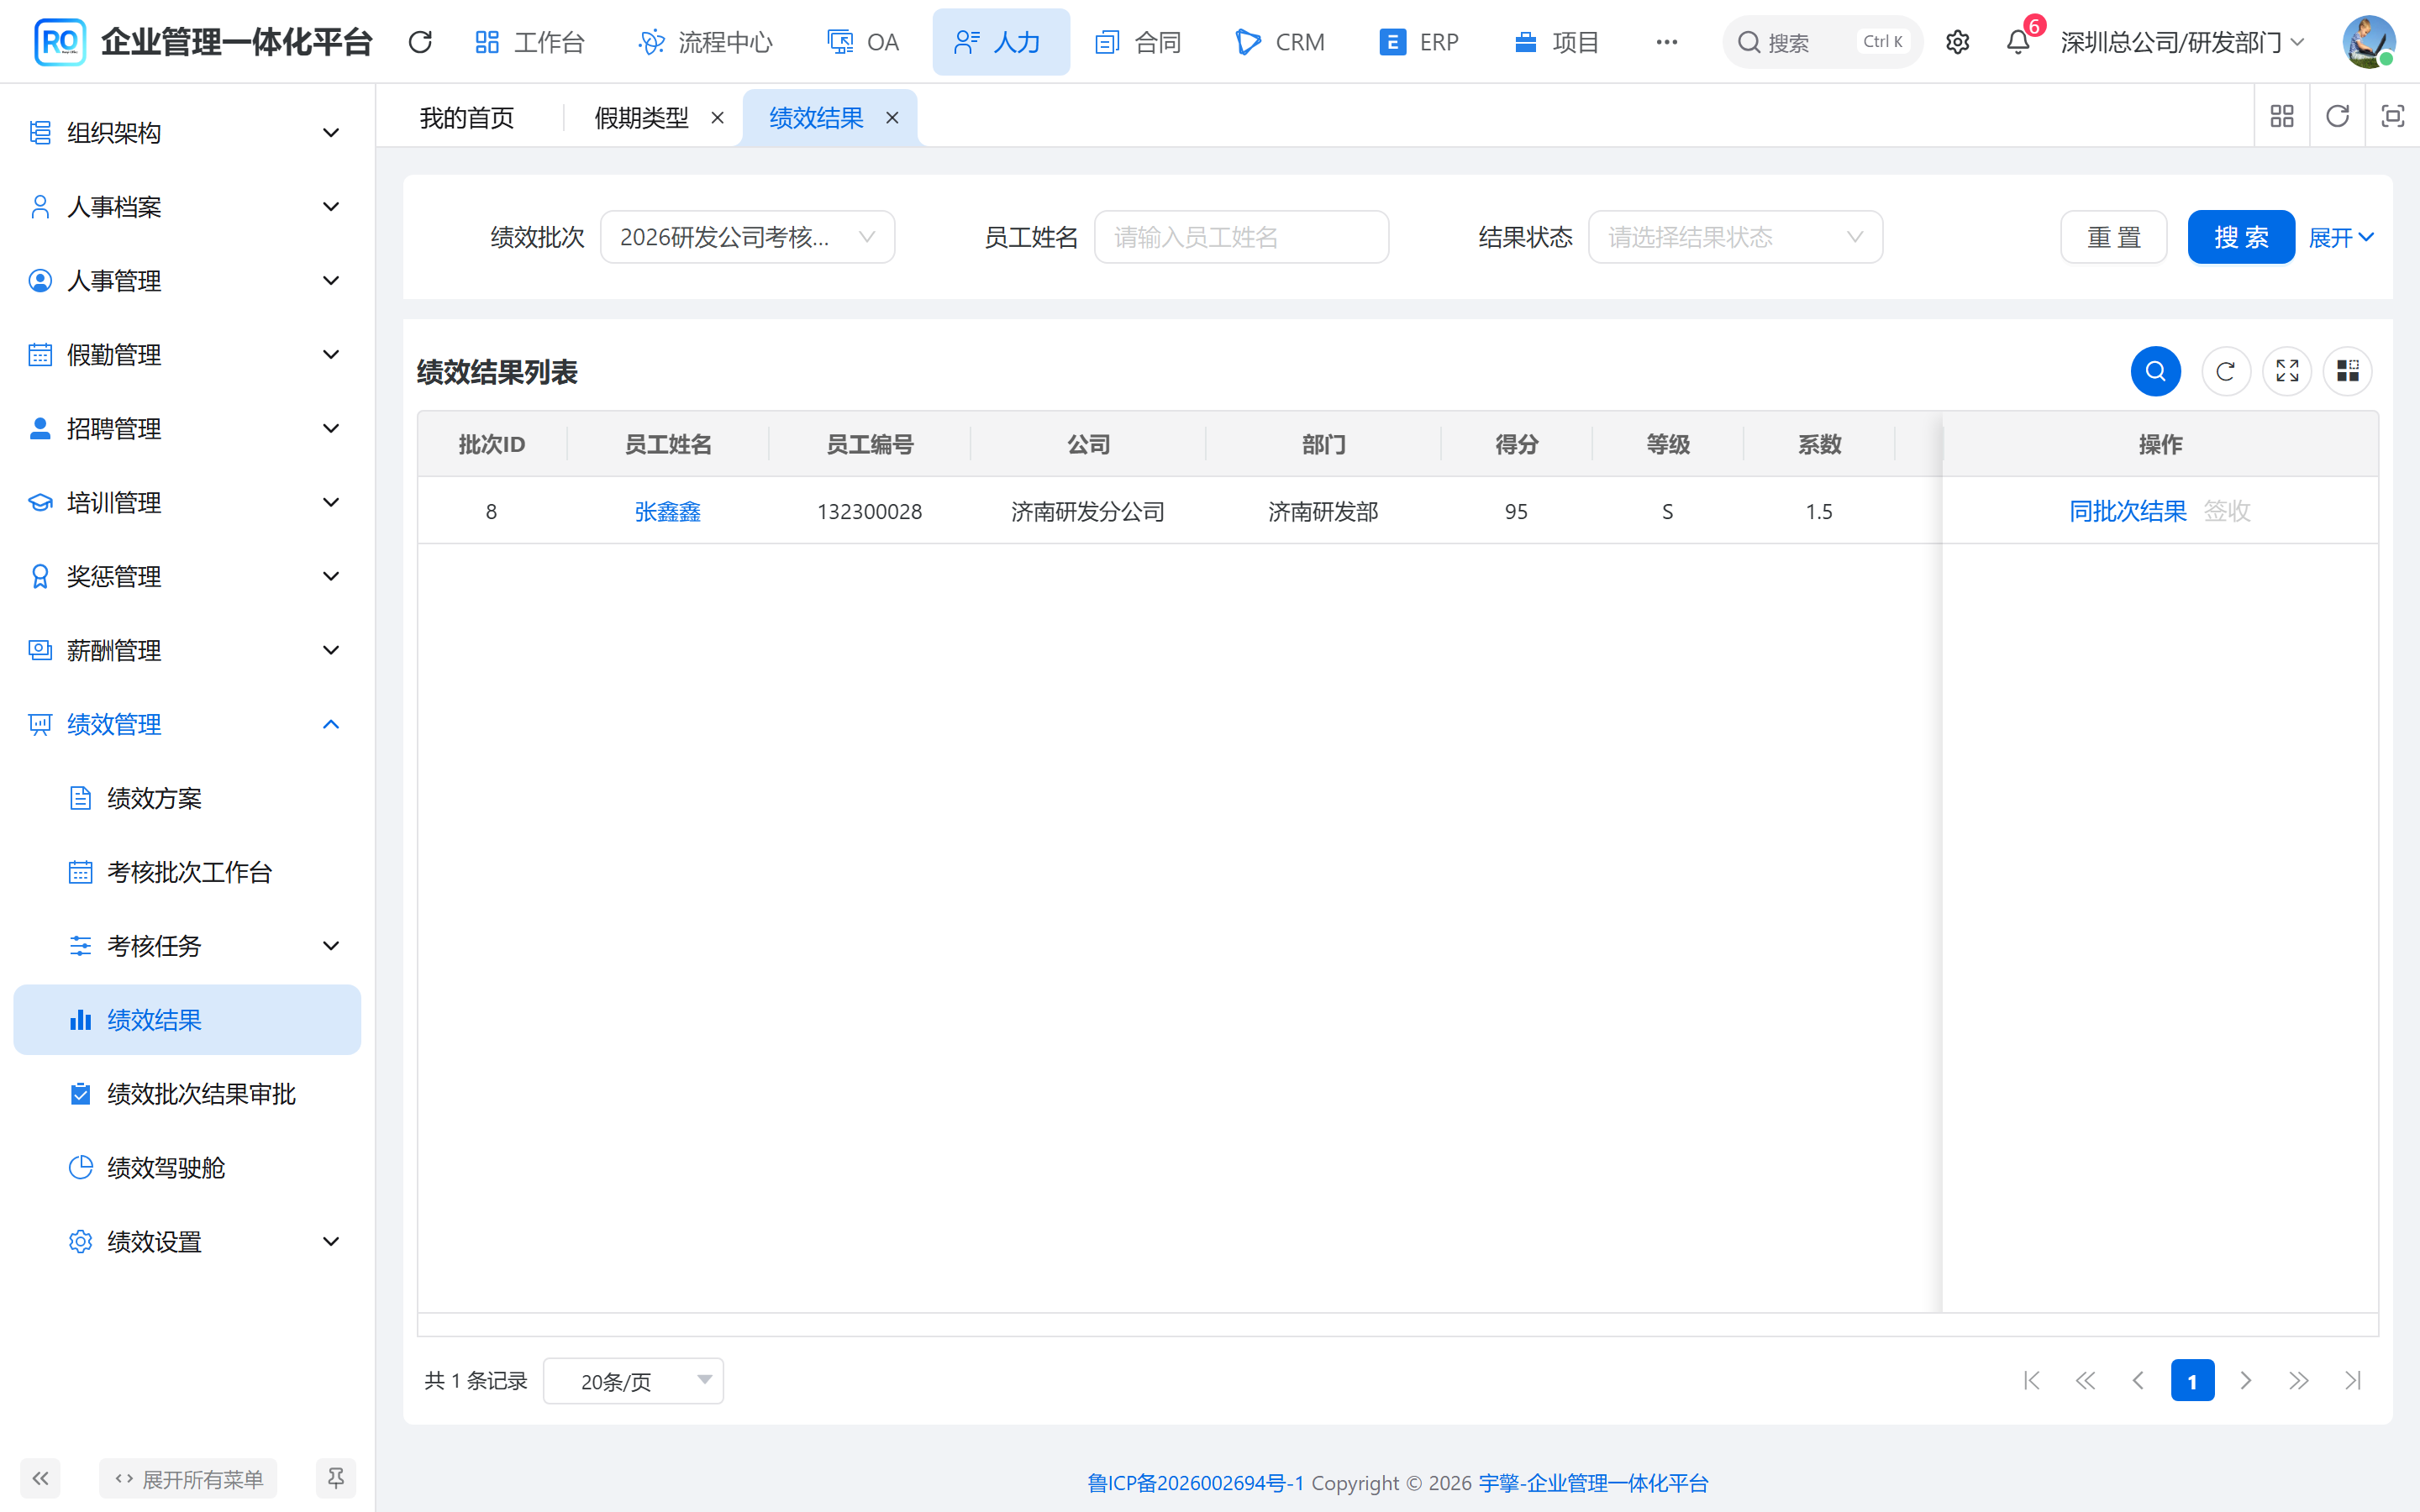This screenshot has height=1512, width=2420.
Task: Click the 重置 button
Action: click(2113, 237)
